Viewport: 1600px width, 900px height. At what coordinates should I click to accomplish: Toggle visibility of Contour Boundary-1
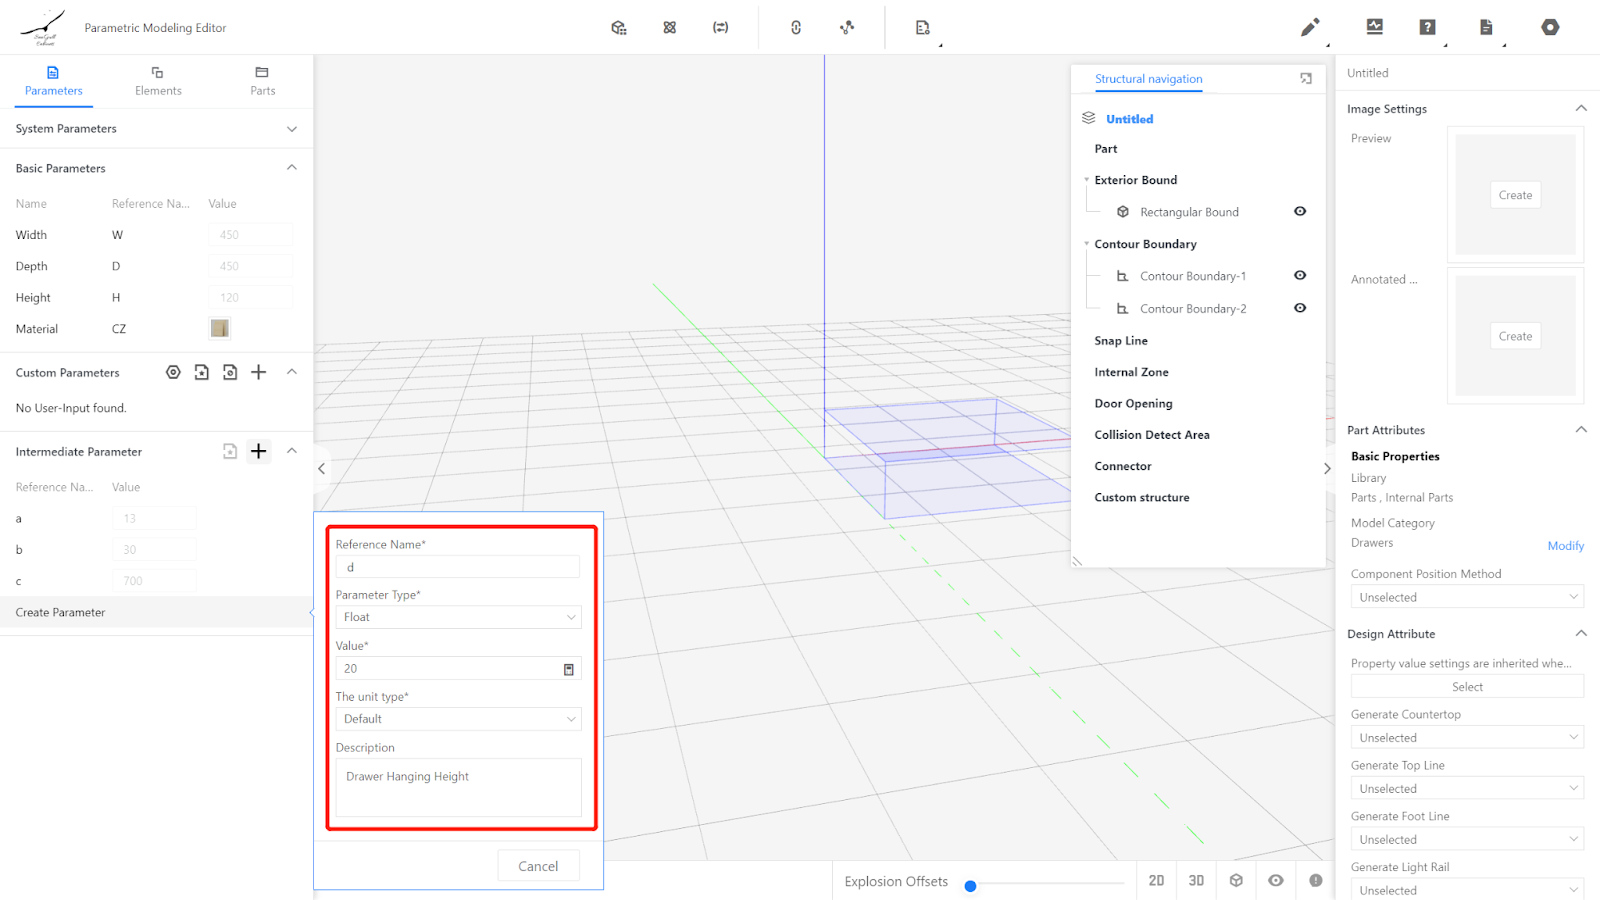pos(1300,276)
